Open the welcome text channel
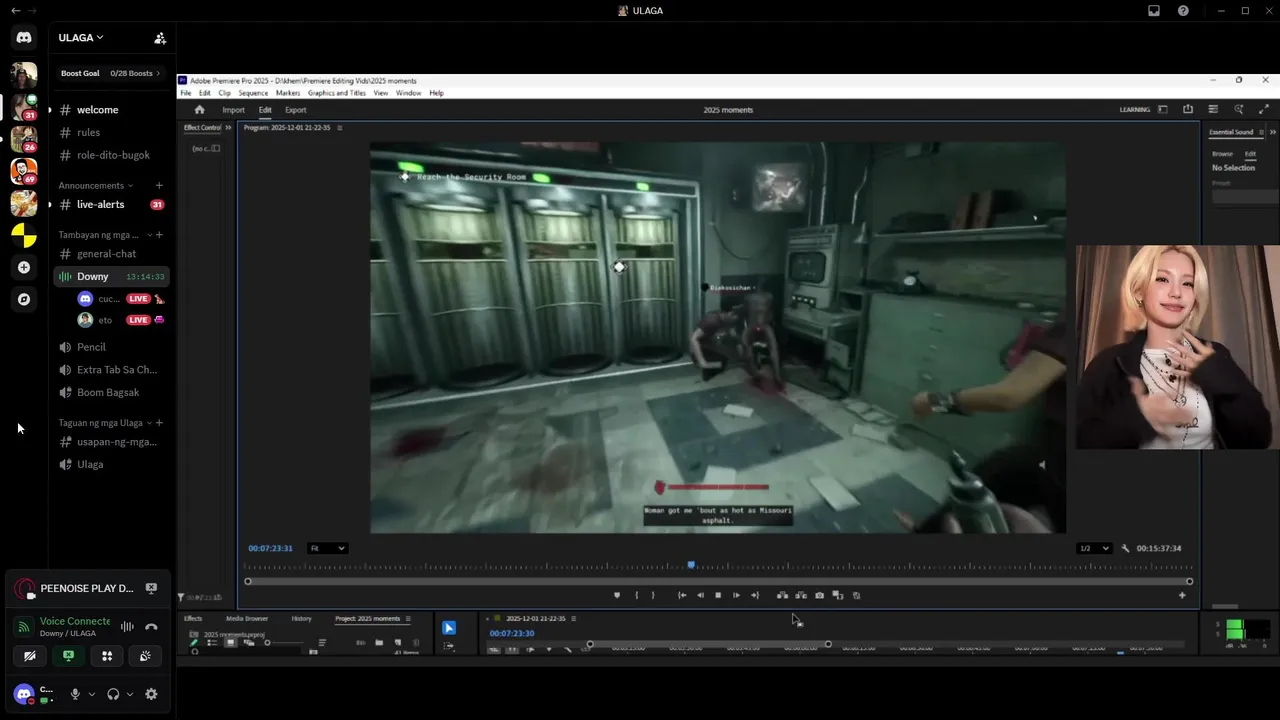Screen dimensions: 1280x720 click(x=111, y=110)
